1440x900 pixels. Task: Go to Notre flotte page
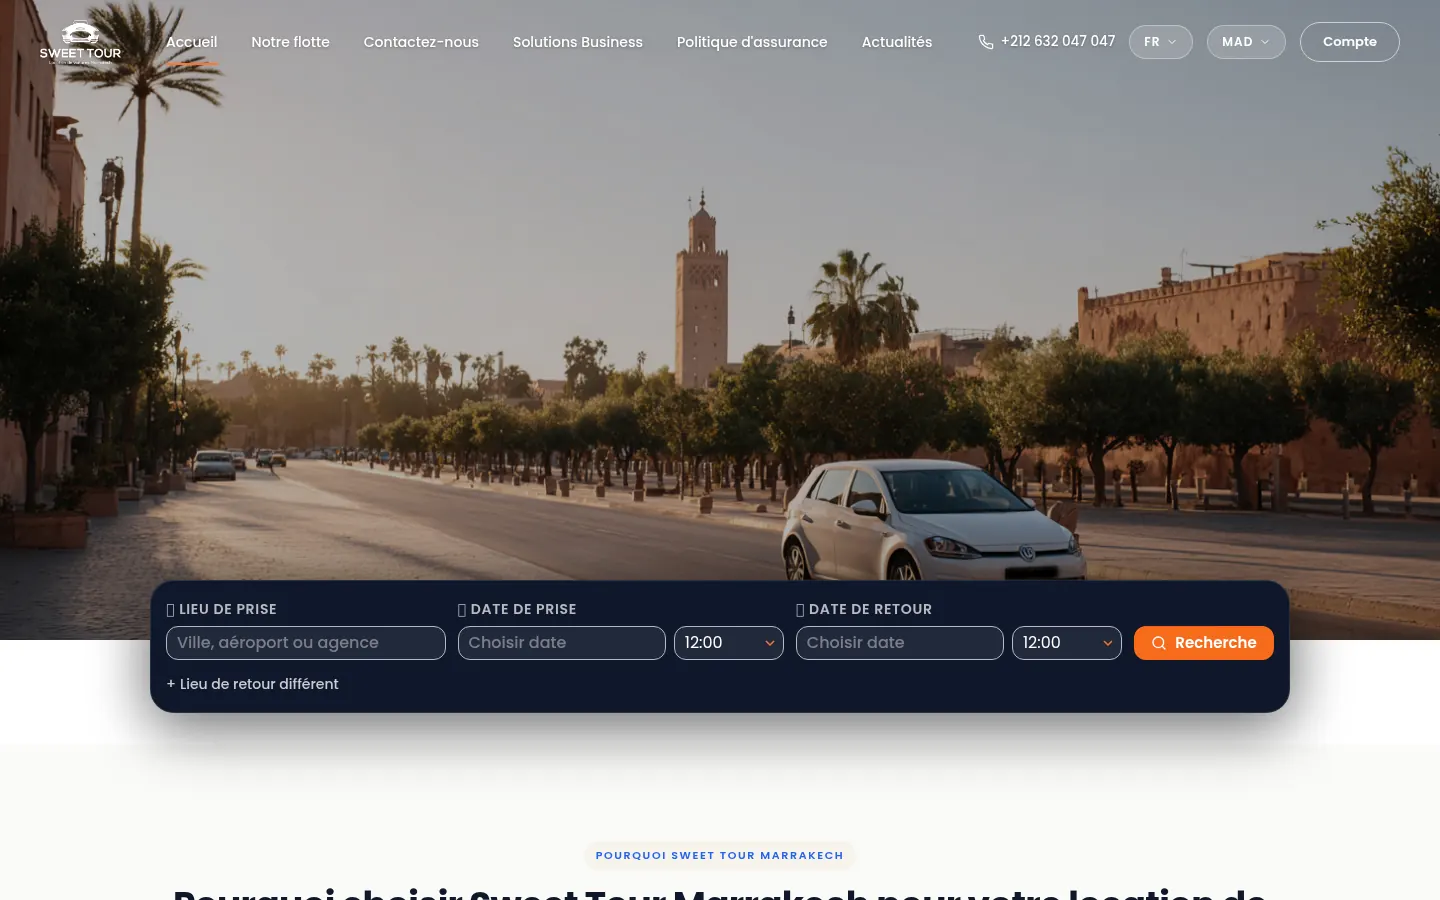[291, 42]
